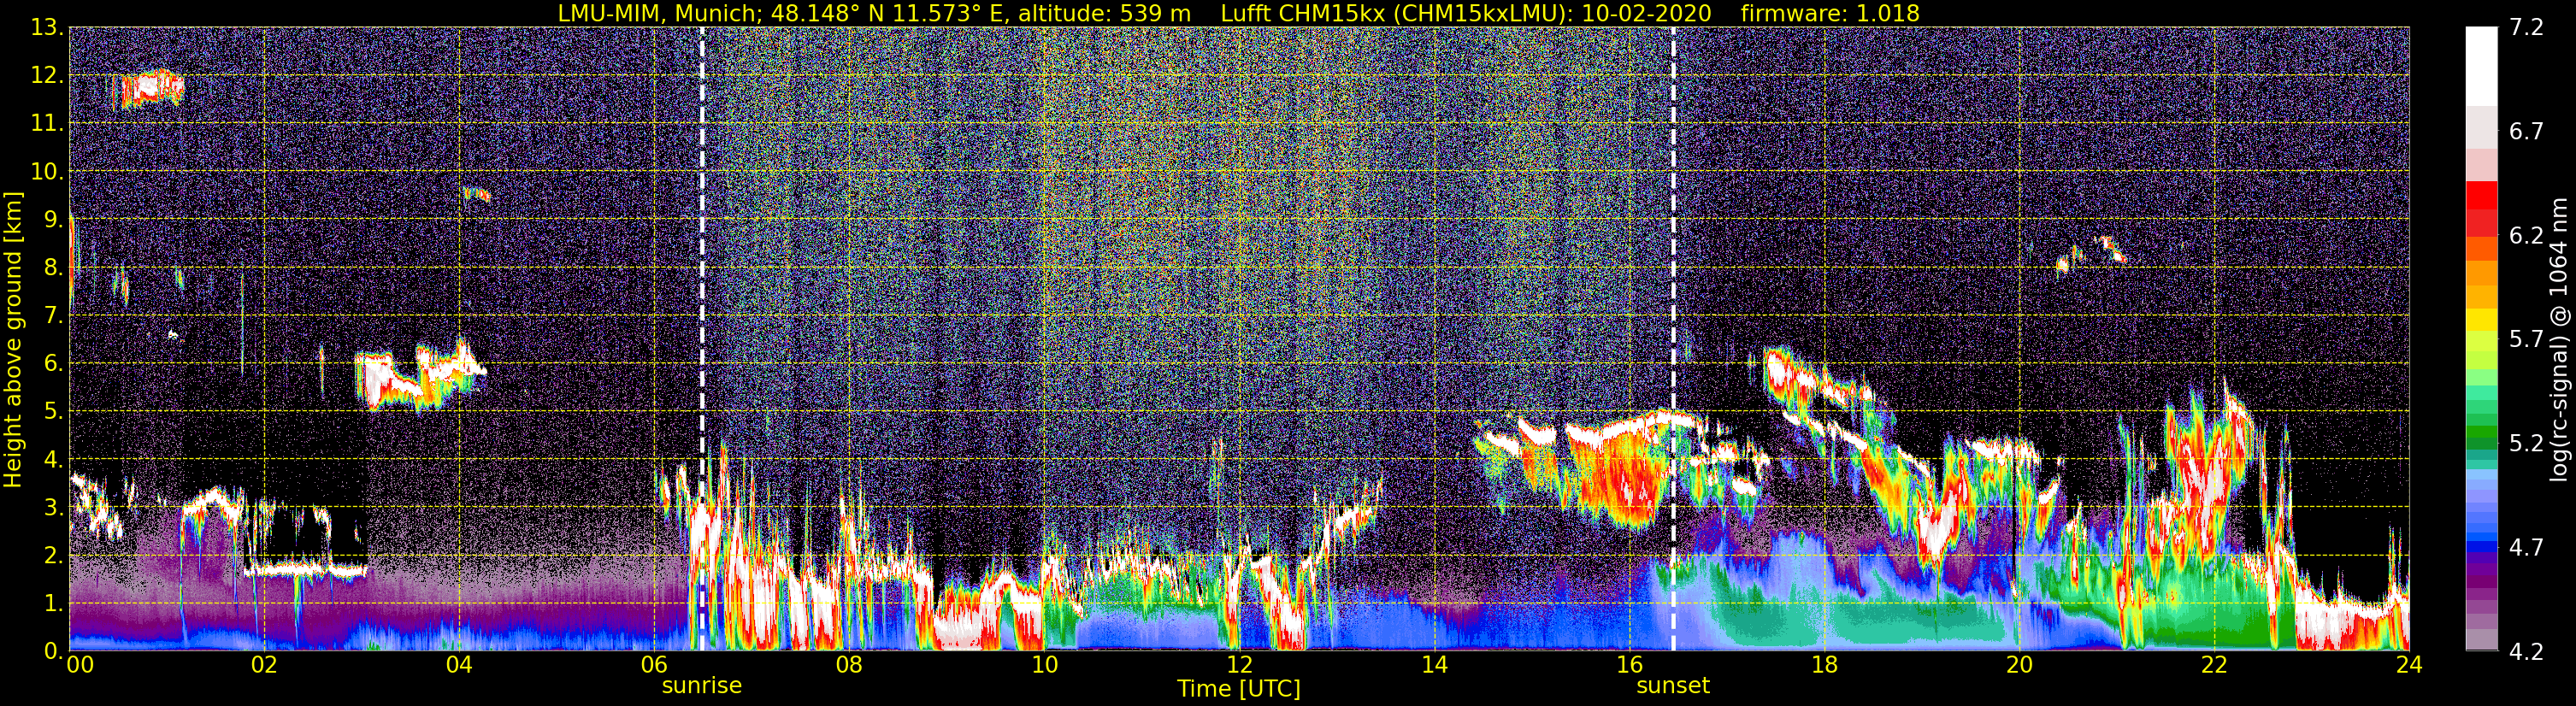Click the x-axis tick label '06'
Screen dimensions: 2576x706
[654, 665]
